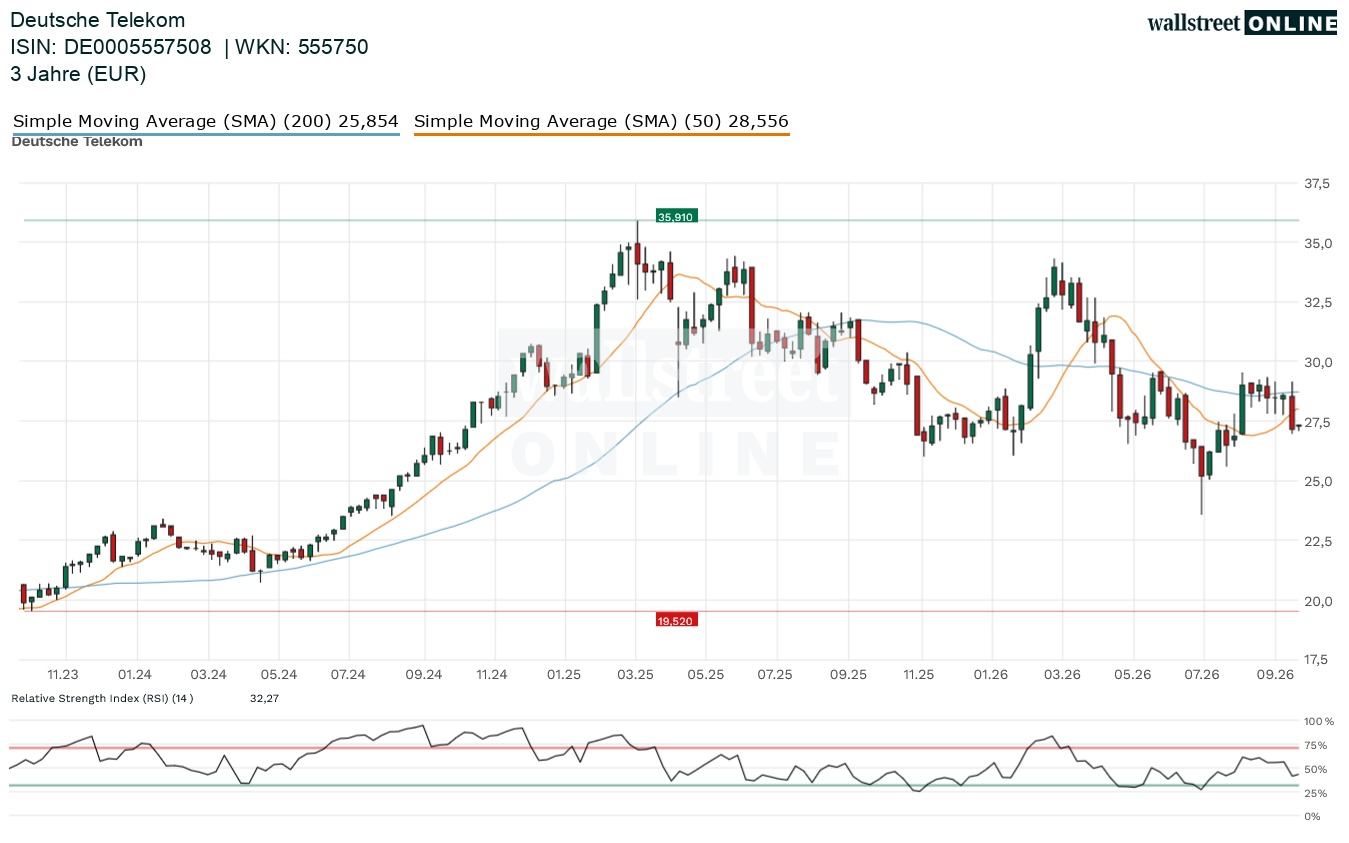1349x843 pixels.
Task: Click the 05.24 date axis label
Action: coord(279,675)
